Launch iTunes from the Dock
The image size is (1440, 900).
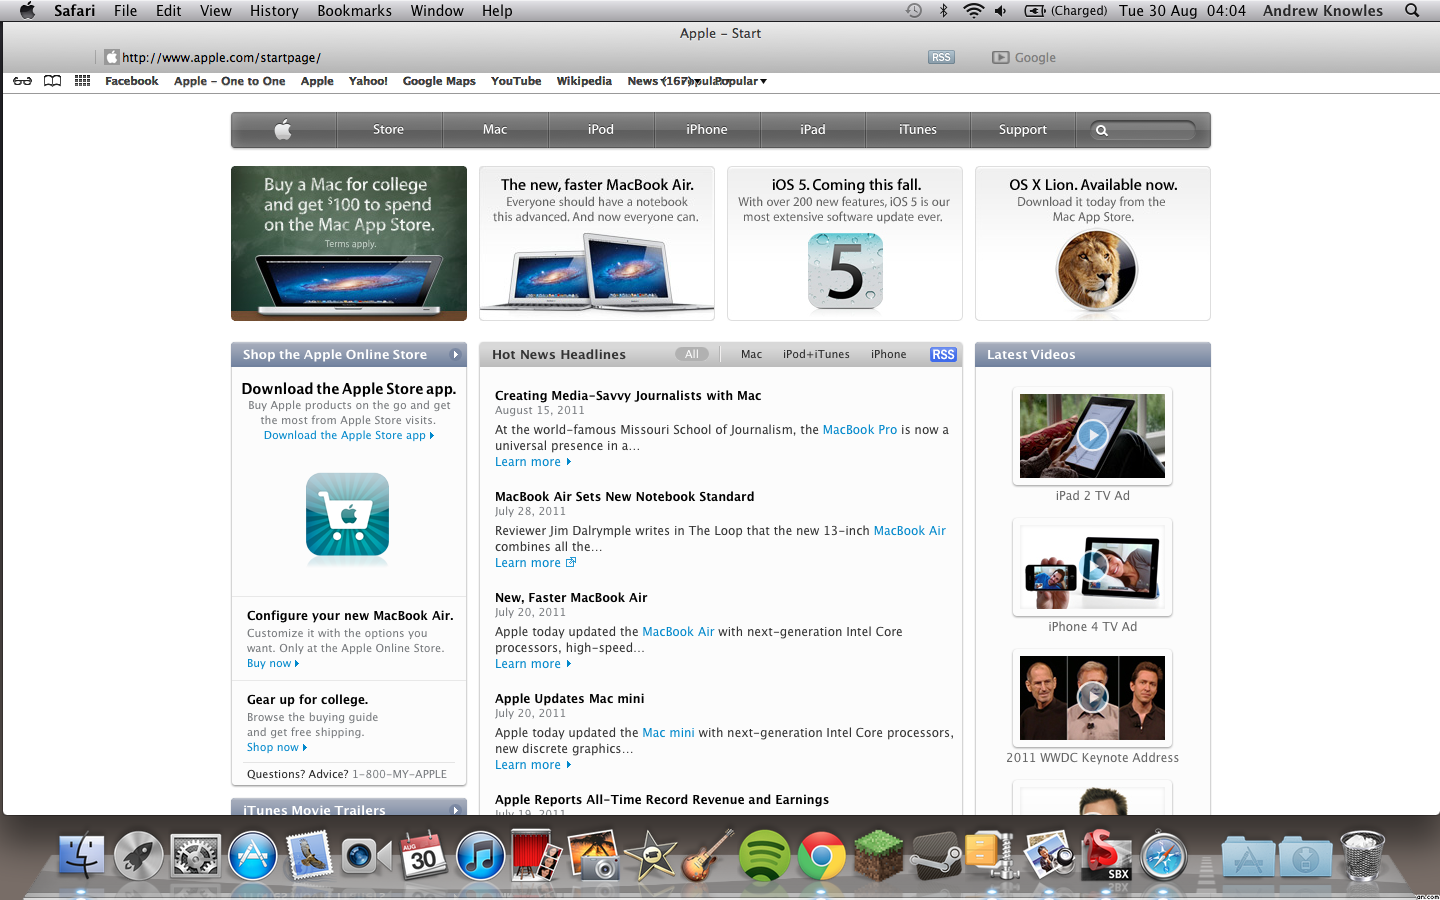[x=481, y=856]
